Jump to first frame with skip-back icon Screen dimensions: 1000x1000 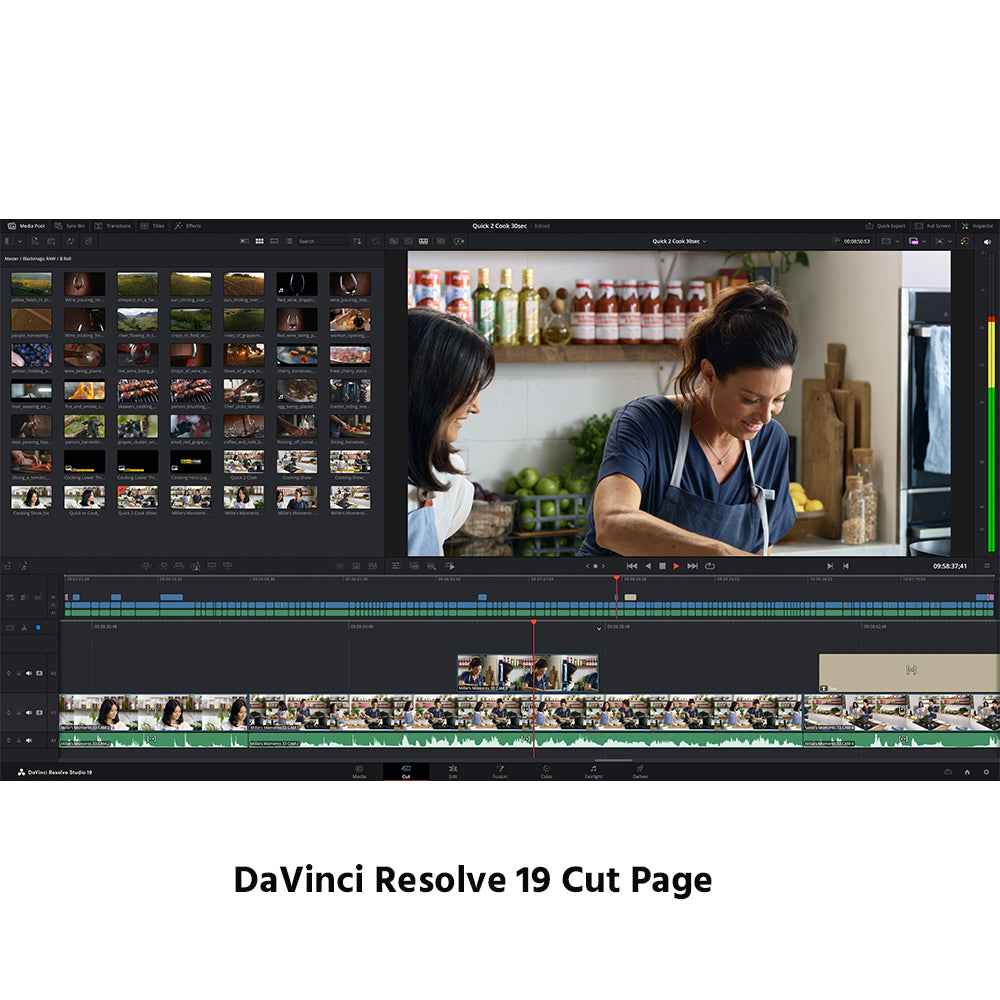pyautogui.click(x=631, y=566)
